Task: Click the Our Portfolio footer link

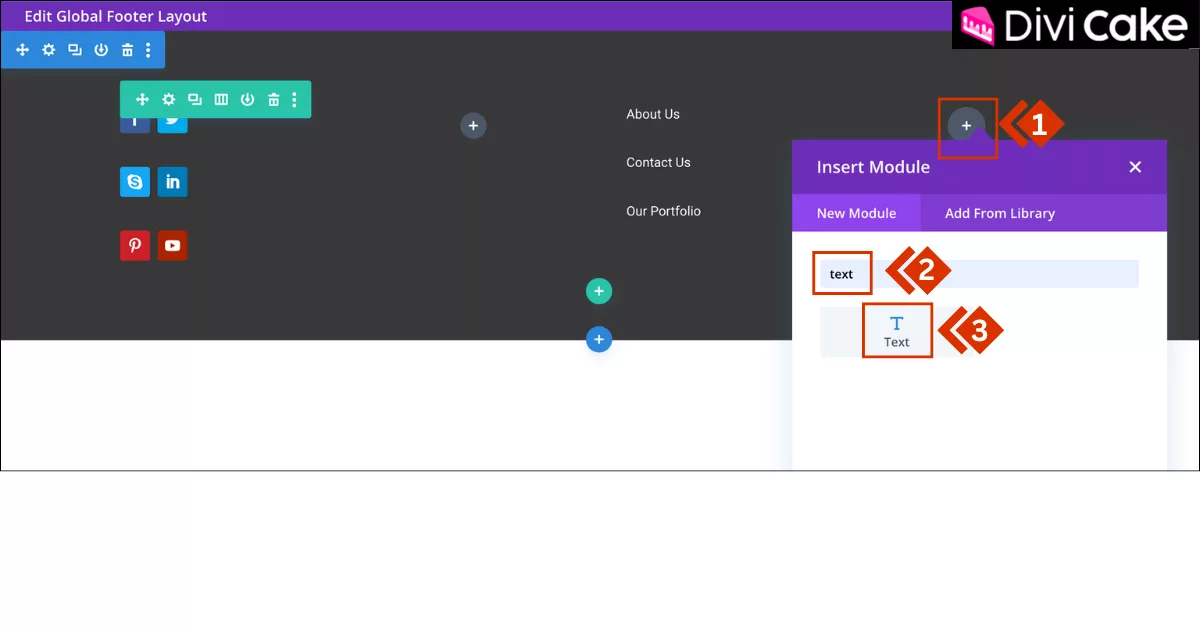Action: [x=663, y=211]
